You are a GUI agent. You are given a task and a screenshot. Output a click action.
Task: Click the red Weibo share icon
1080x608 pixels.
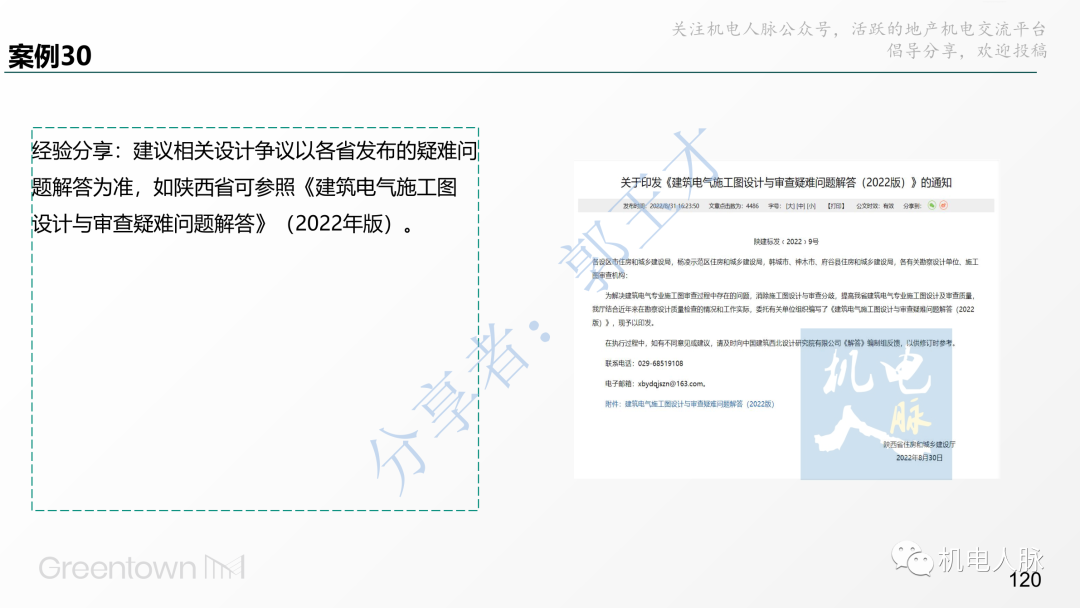[942, 205]
